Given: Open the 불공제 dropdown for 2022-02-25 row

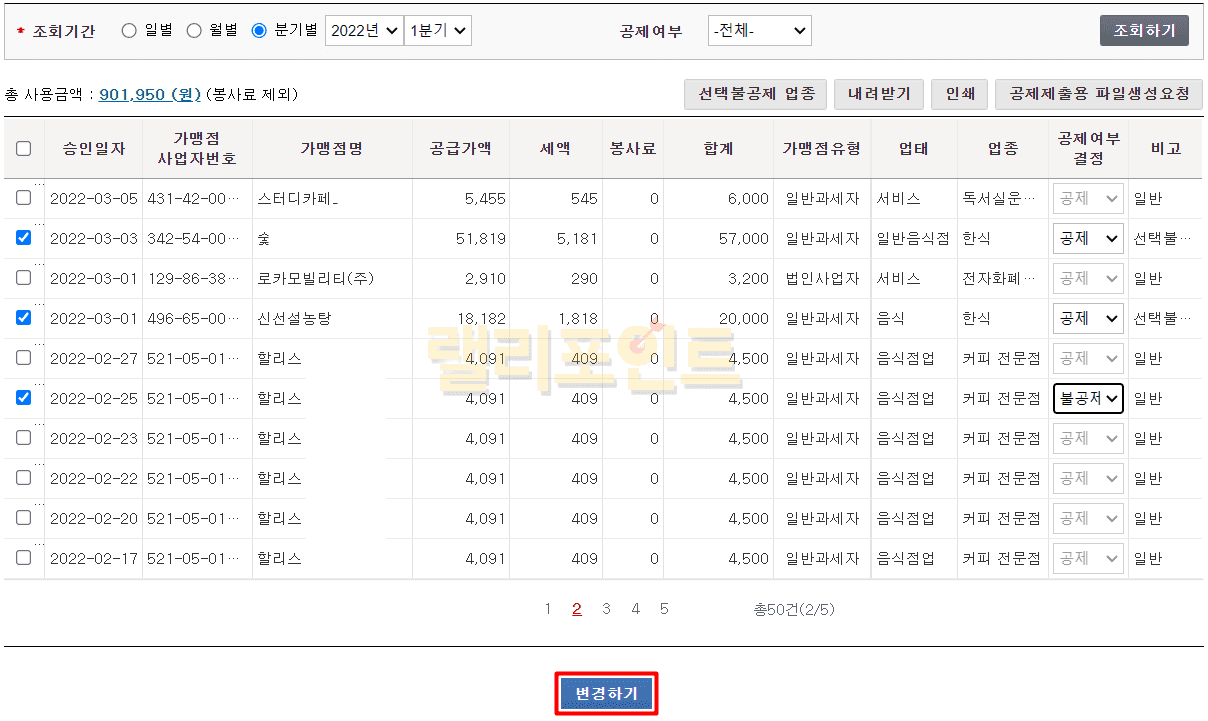Looking at the screenshot, I should click(x=1088, y=398).
